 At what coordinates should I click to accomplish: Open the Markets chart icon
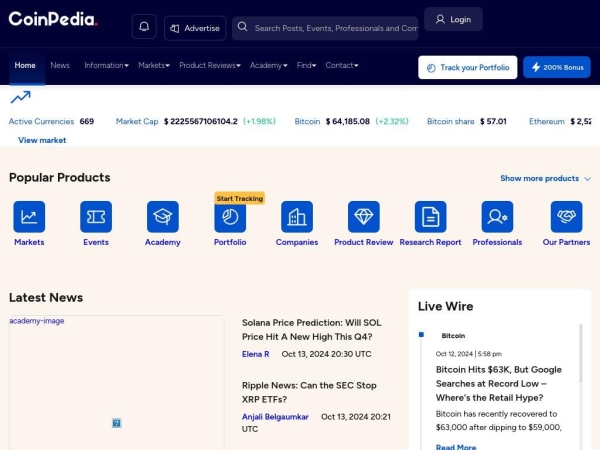(x=29, y=217)
